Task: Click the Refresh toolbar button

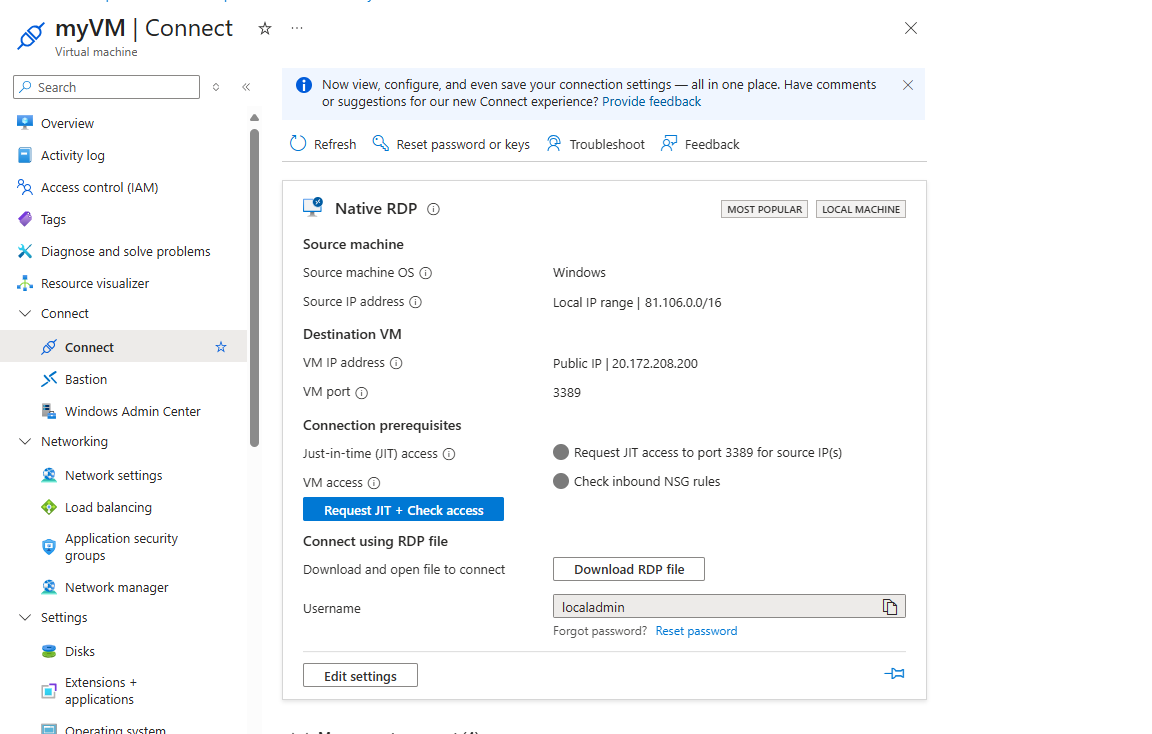Action: point(323,144)
